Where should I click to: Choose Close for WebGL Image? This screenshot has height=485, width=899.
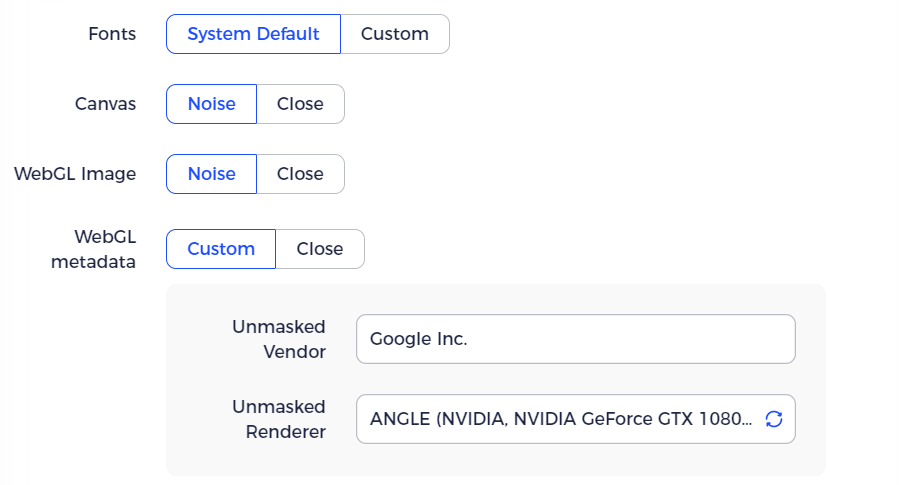(300, 174)
